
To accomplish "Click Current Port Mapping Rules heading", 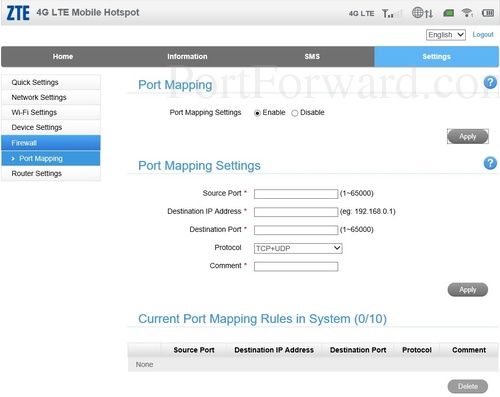I will 262,319.
